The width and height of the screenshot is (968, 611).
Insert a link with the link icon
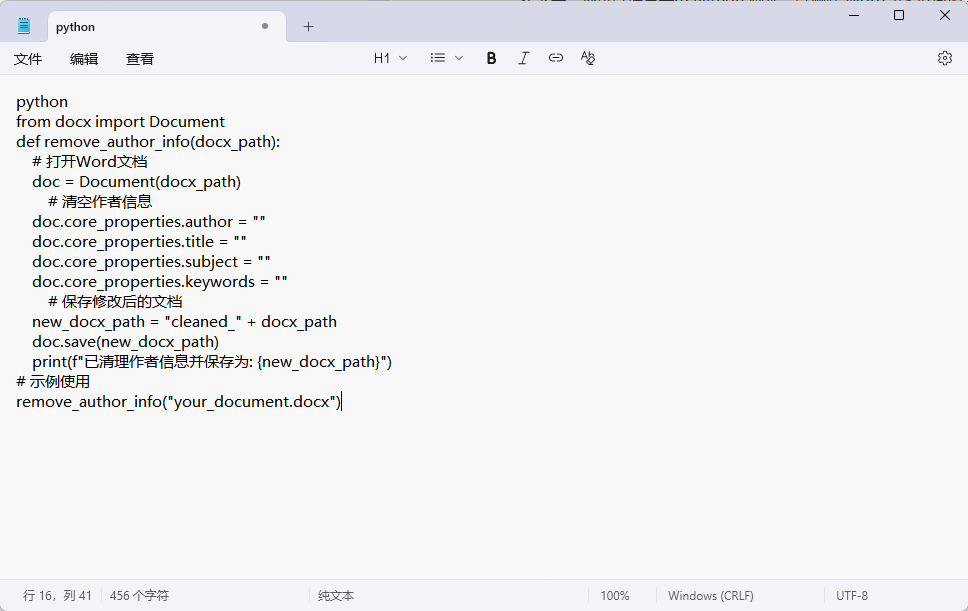tap(556, 58)
